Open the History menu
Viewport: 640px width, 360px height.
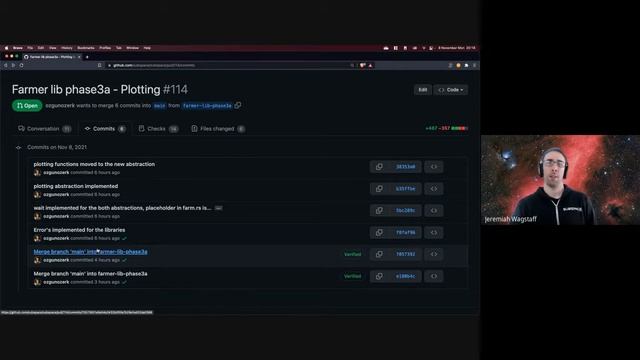[x=67, y=48]
